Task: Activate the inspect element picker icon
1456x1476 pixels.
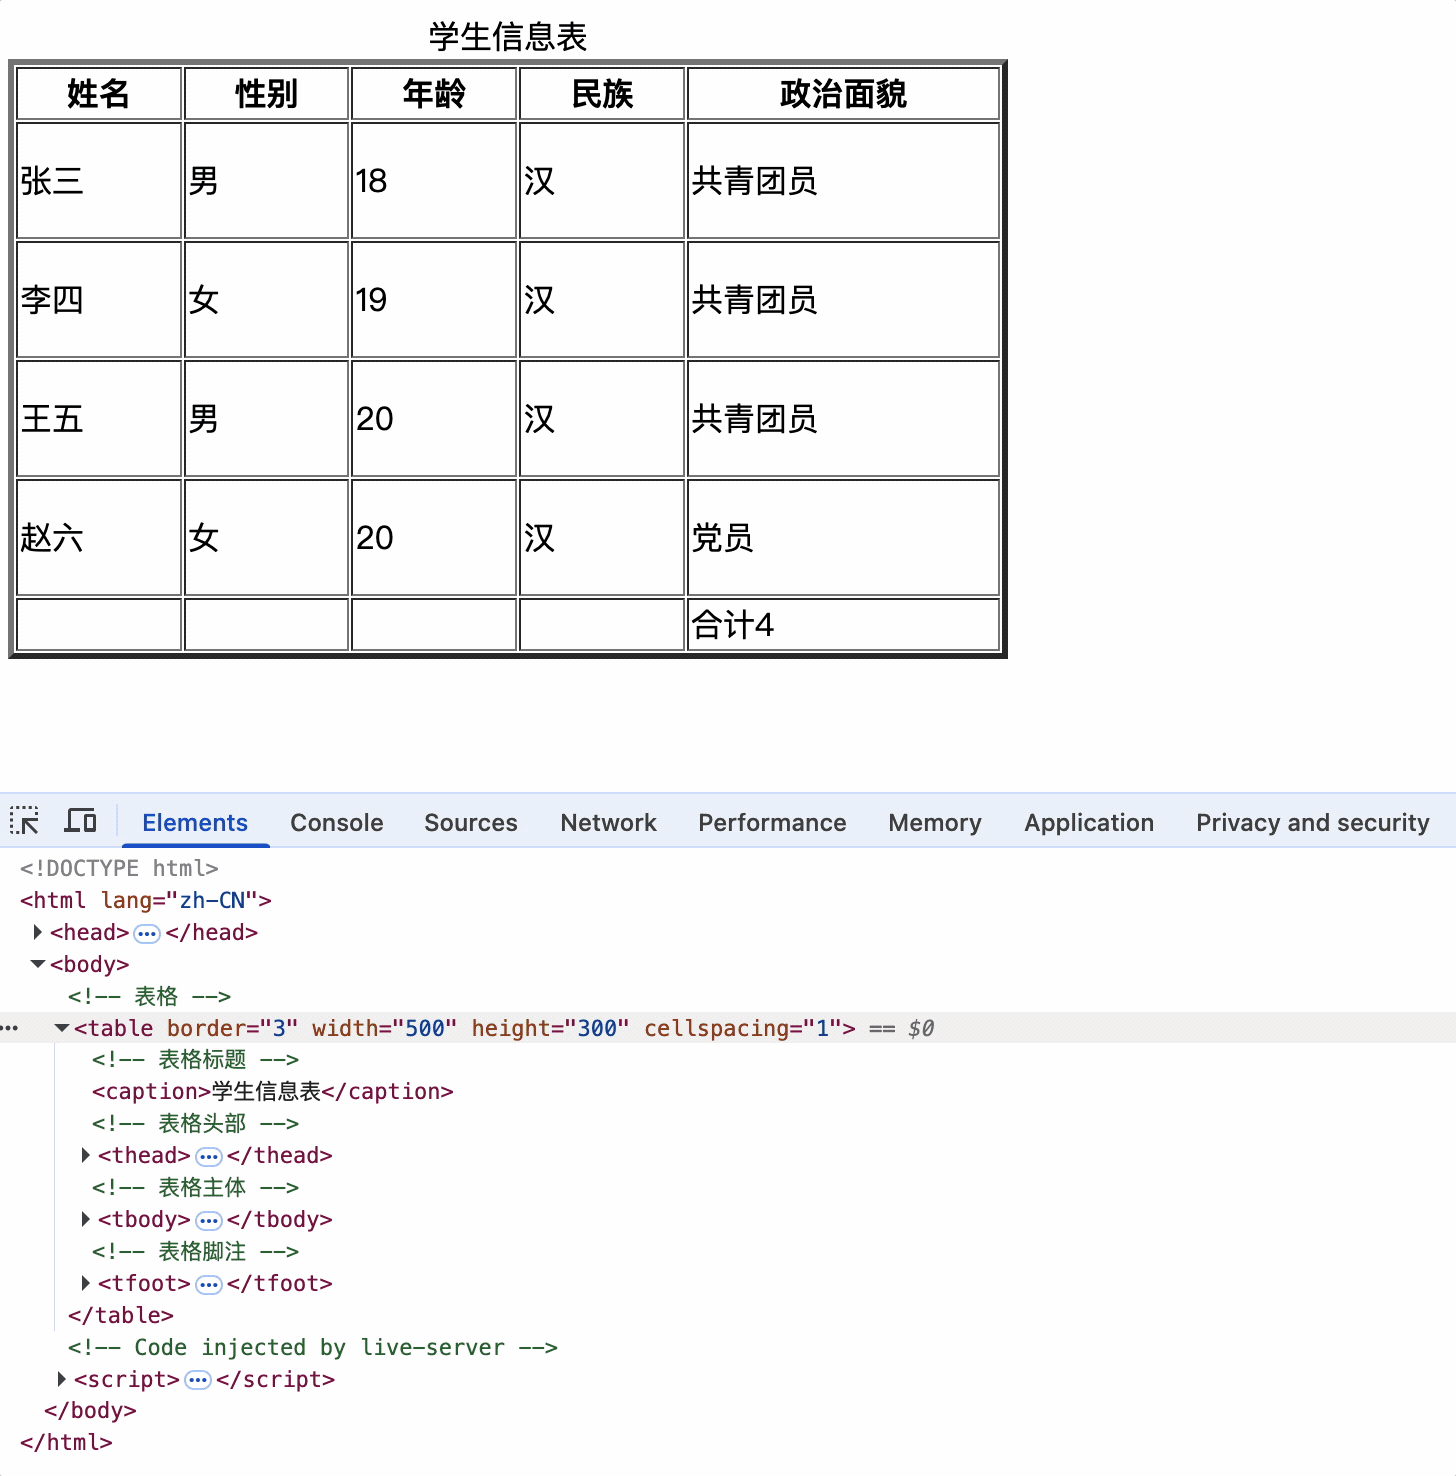Action: click(24, 821)
